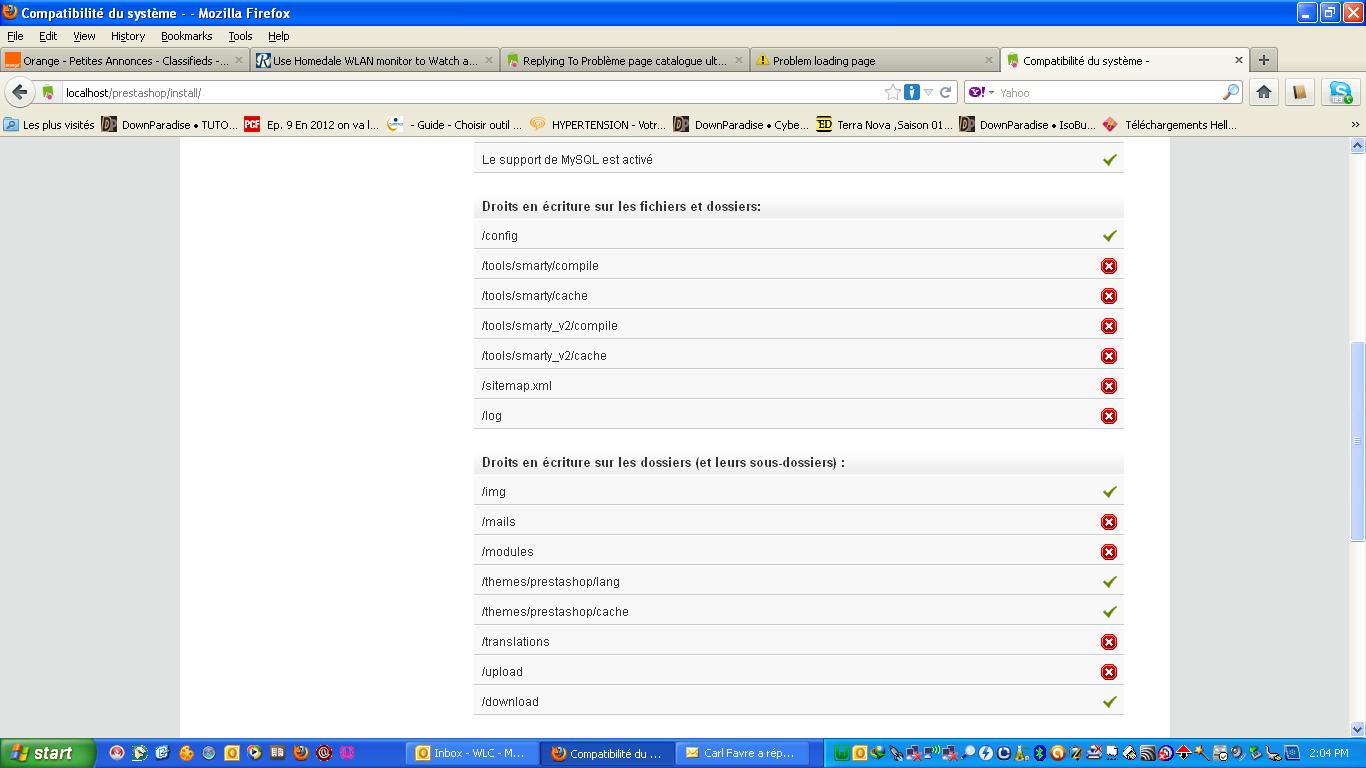Screen dimensions: 1366x768
Task: Click the scrollbar down arrow
Action: point(1357,729)
